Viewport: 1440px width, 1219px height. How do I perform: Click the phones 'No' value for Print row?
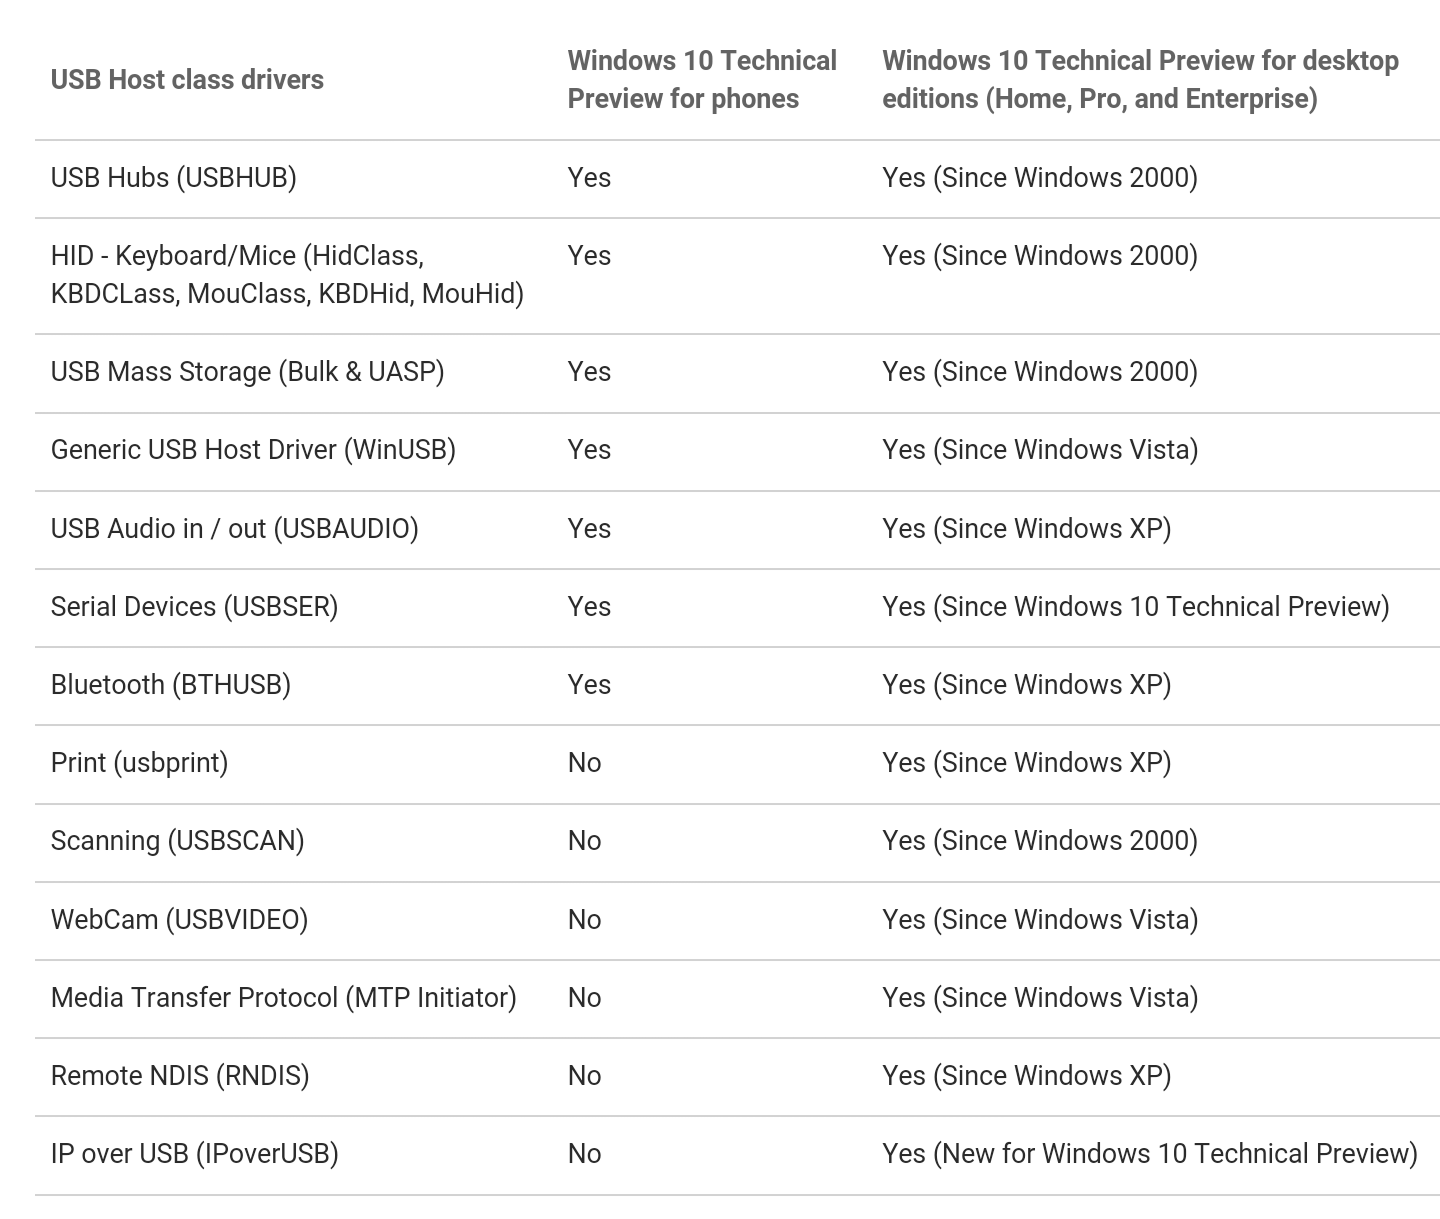pos(585,763)
